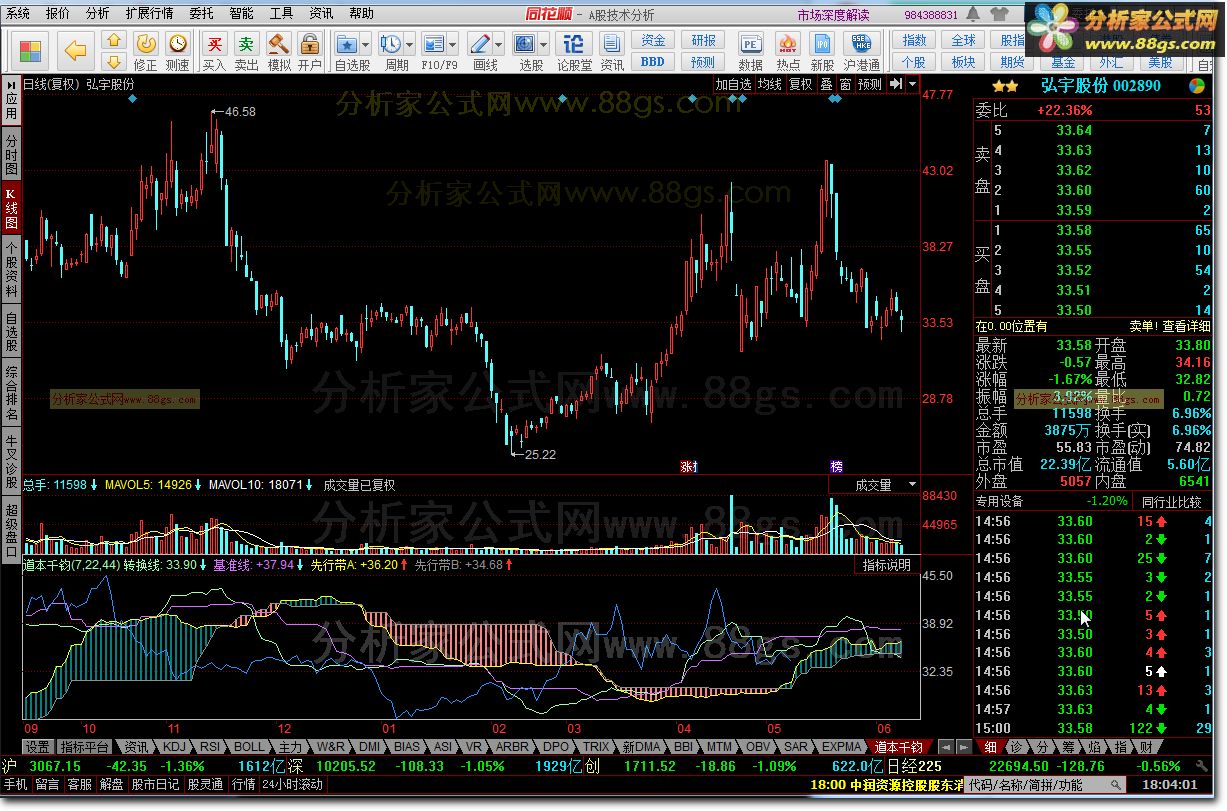Open 24小时滚动 news in status bar

(292, 786)
